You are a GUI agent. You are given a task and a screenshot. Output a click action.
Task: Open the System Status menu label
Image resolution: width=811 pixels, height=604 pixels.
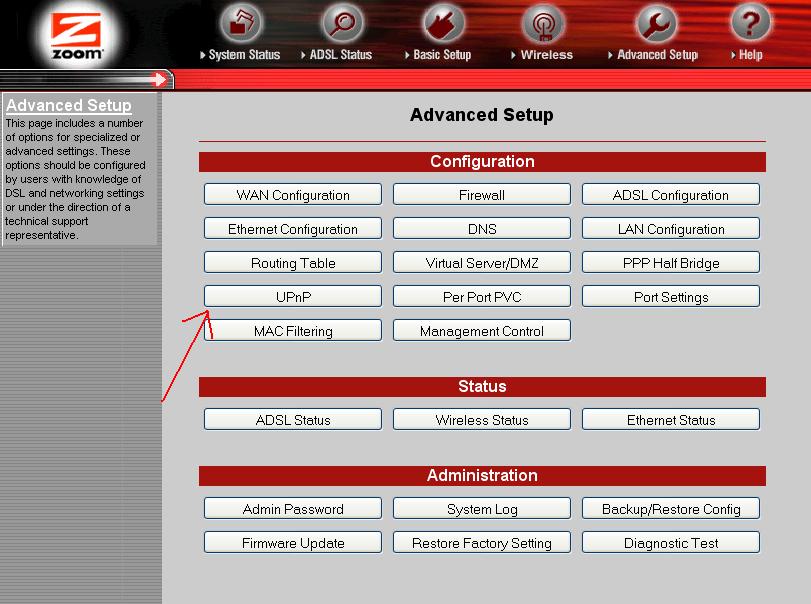click(x=244, y=55)
